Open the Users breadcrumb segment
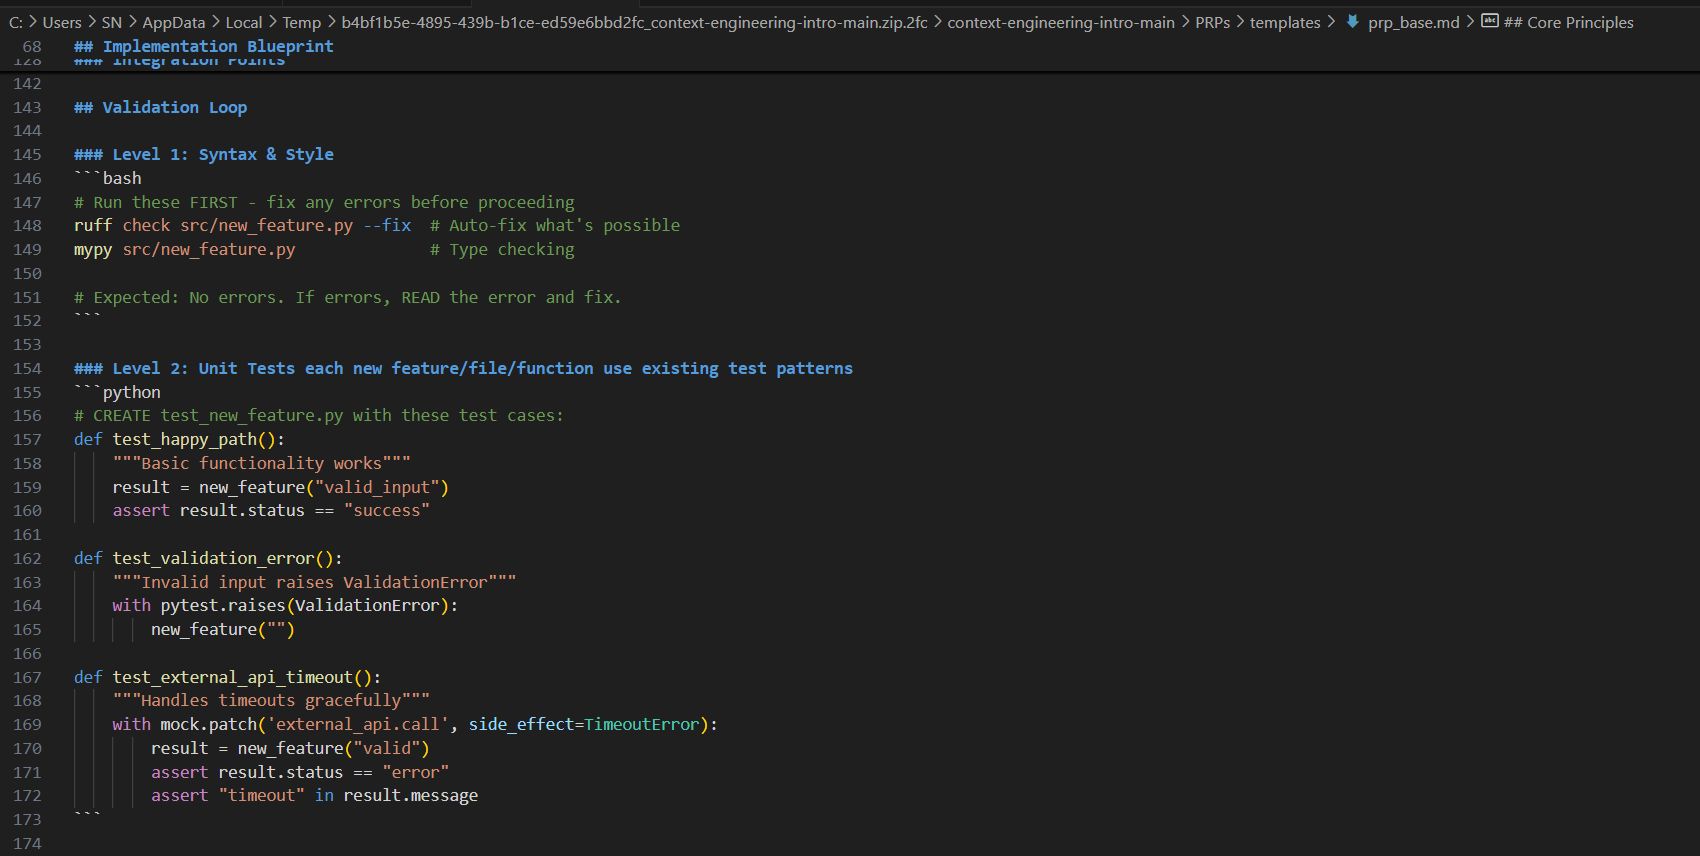The image size is (1700, 856). pos(62,22)
